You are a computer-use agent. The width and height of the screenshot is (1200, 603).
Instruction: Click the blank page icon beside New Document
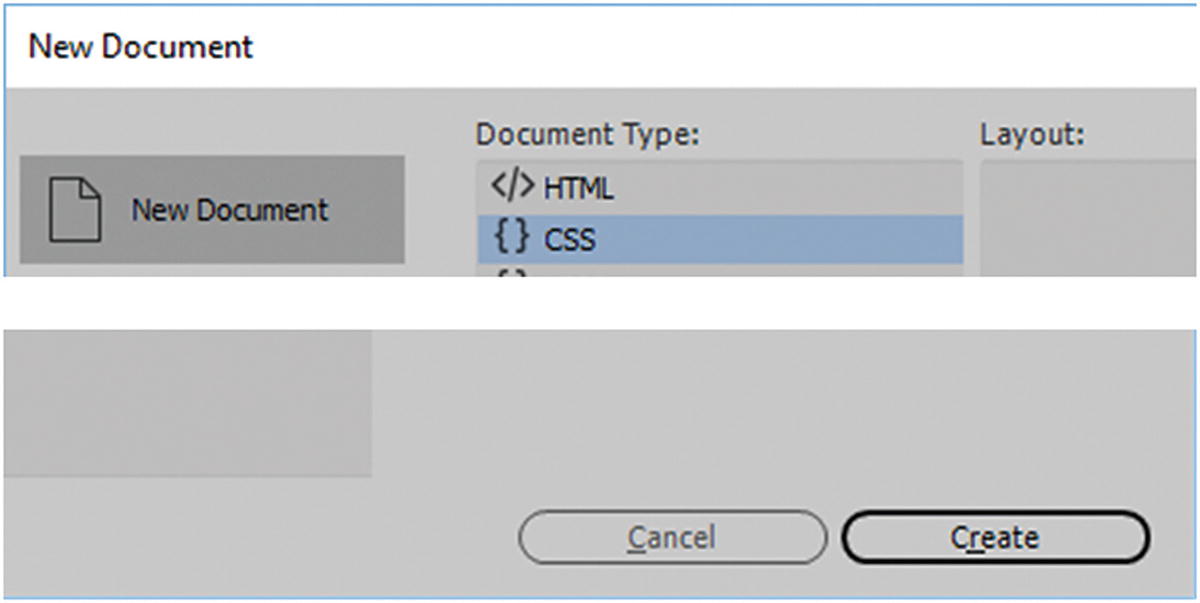[x=75, y=210]
